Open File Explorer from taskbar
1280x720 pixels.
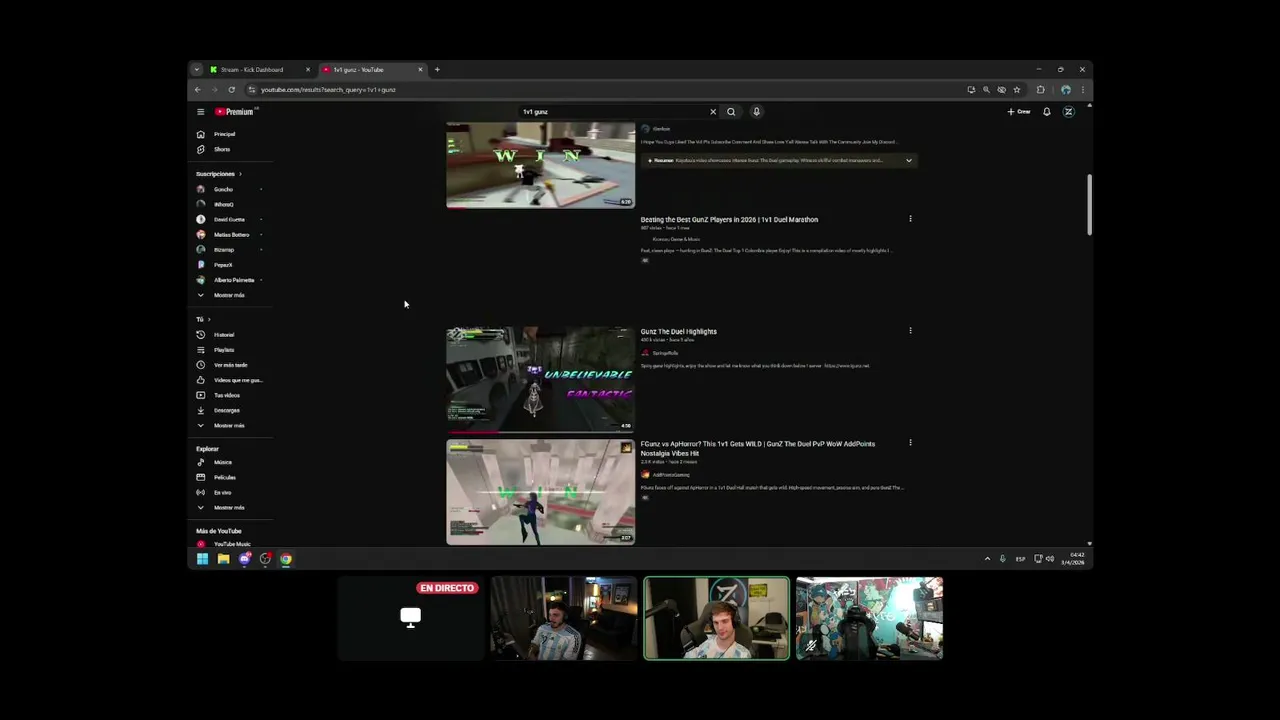pos(223,559)
